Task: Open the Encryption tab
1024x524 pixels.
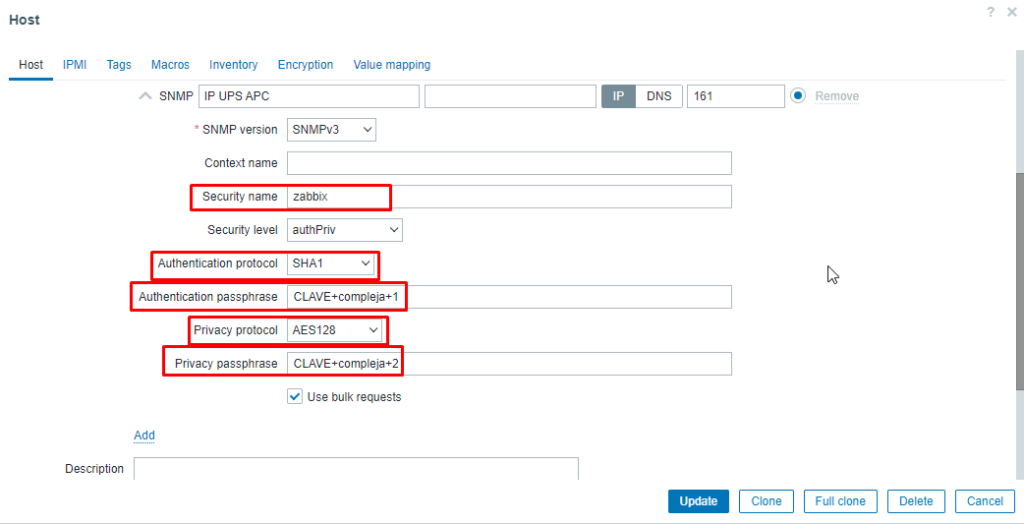Action: coord(306,65)
